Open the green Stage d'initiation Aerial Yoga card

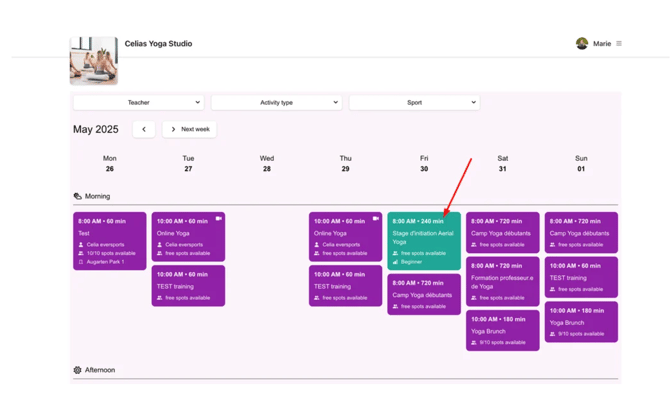[x=424, y=241]
